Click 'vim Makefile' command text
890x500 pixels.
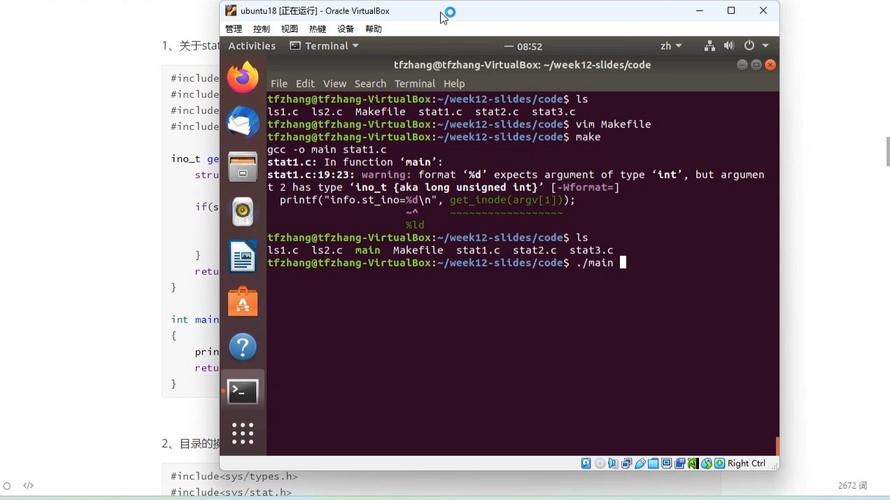point(614,124)
